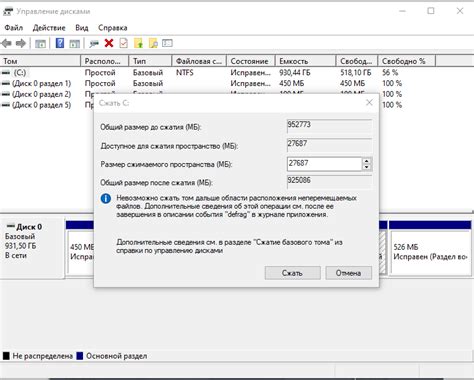Click the show/hide console tree toolbar icon

tap(40, 43)
